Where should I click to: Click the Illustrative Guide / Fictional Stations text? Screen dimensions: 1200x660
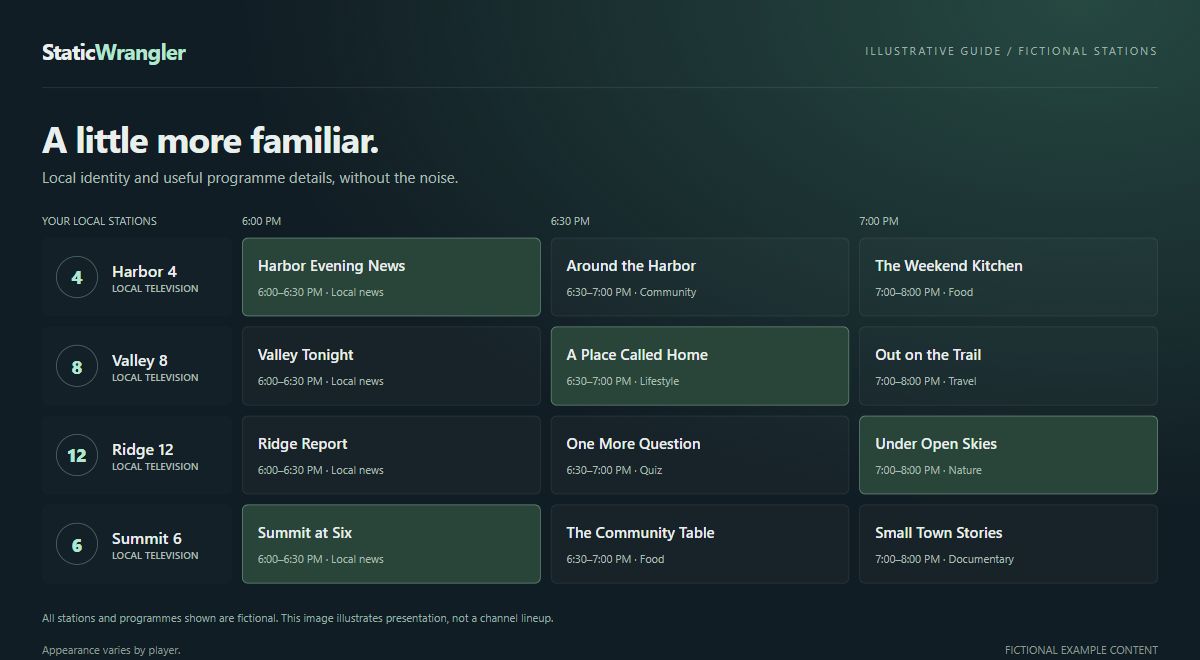[x=1011, y=51]
